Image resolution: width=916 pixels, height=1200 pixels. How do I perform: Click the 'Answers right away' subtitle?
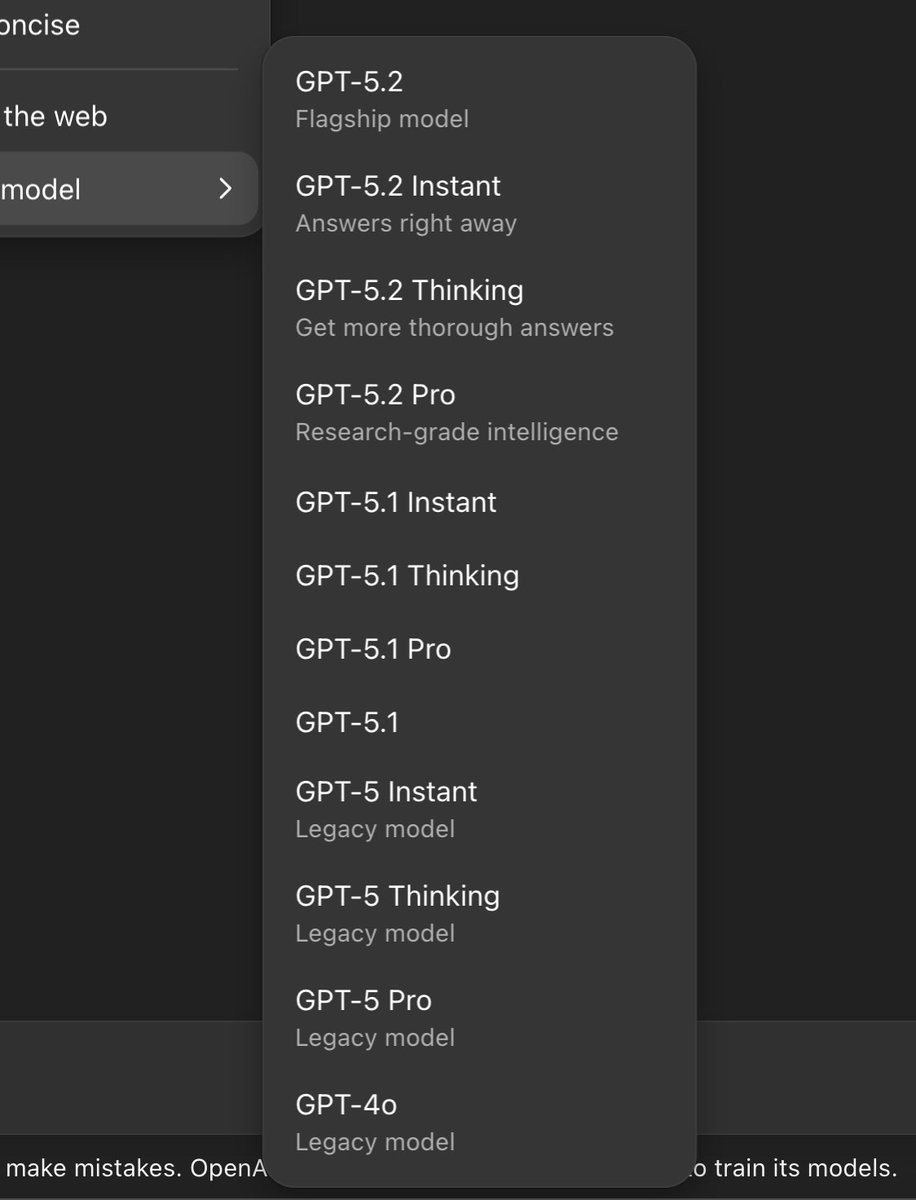tap(405, 223)
